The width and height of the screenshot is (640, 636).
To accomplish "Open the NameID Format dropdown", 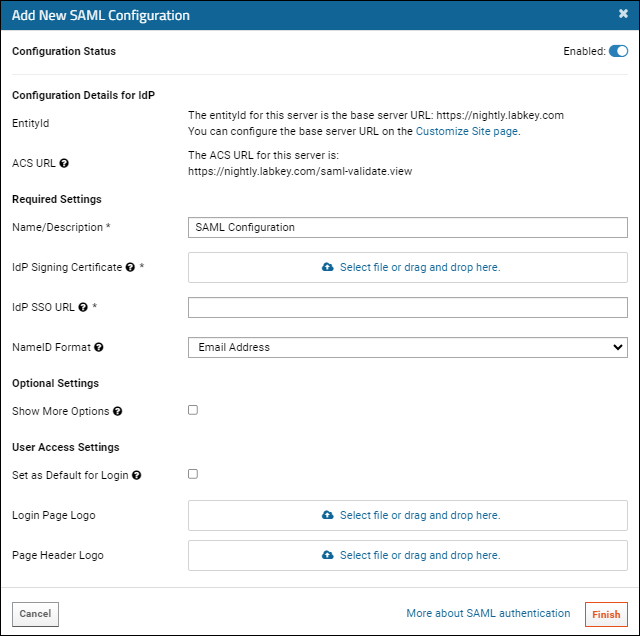I will coord(408,347).
